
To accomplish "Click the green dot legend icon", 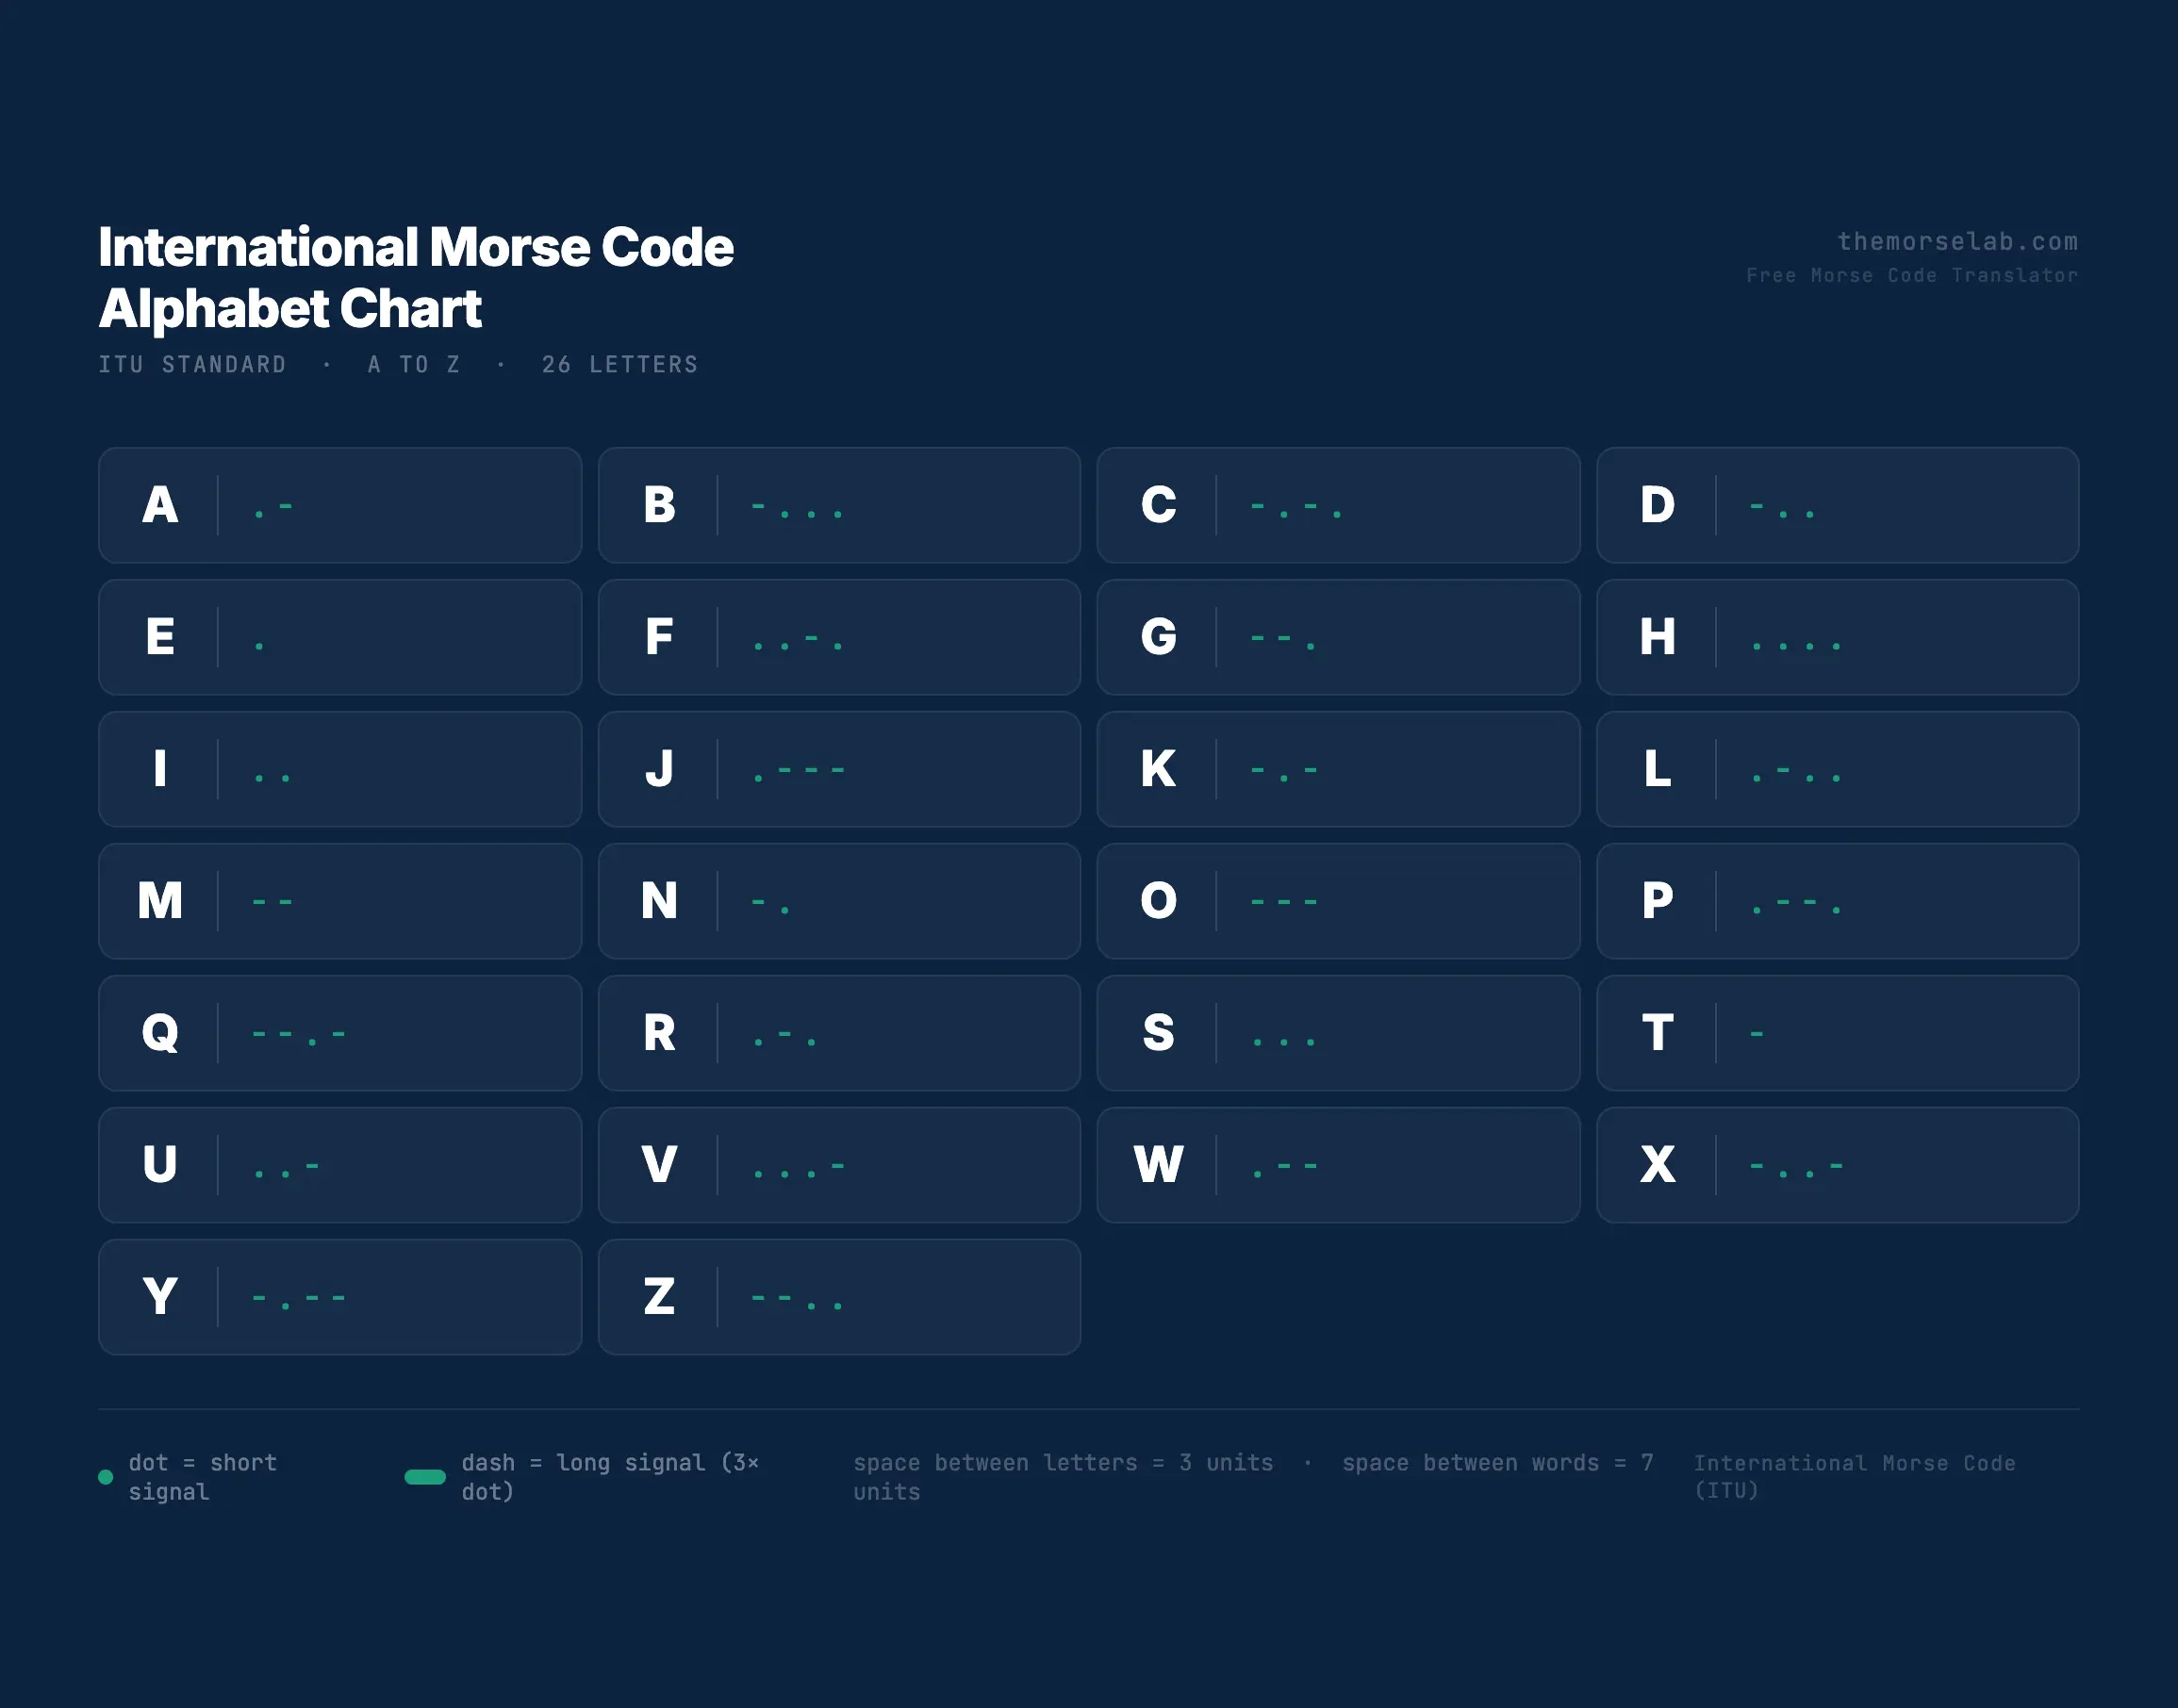I will (x=105, y=1477).
